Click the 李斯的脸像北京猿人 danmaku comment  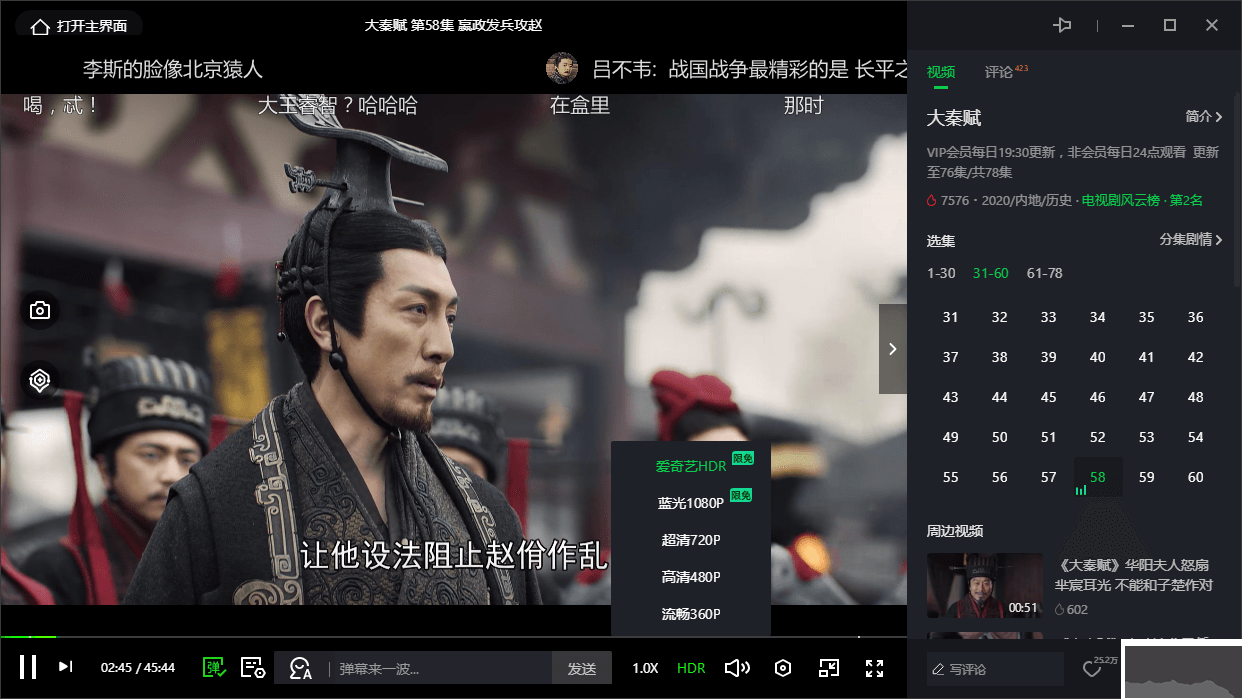pos(172,69)
